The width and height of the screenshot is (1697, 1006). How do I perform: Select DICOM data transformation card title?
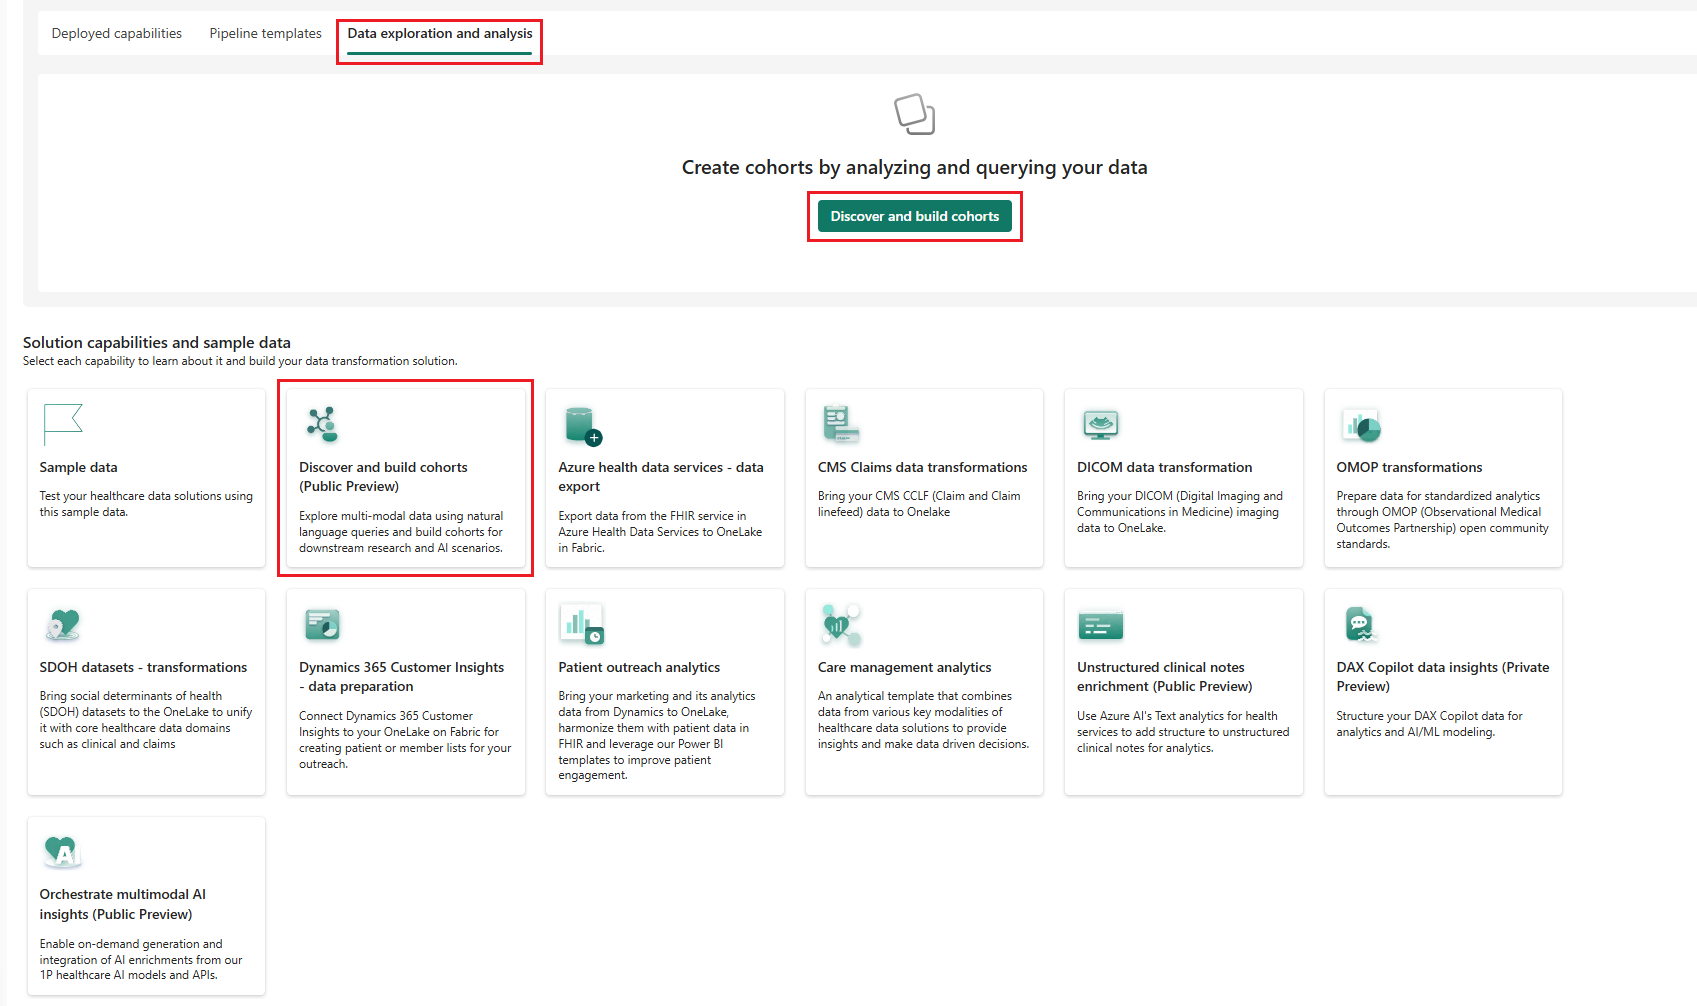(x=1164, y=467)
